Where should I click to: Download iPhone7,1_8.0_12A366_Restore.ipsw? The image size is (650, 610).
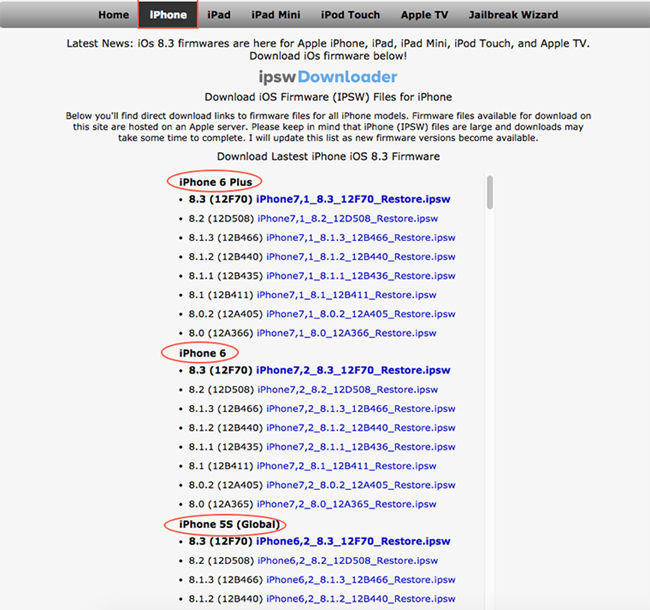click(x=347, y=333)
